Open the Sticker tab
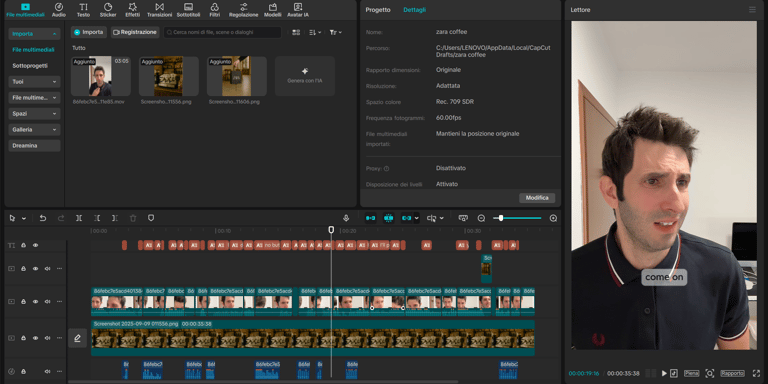 tap(108, 10)
